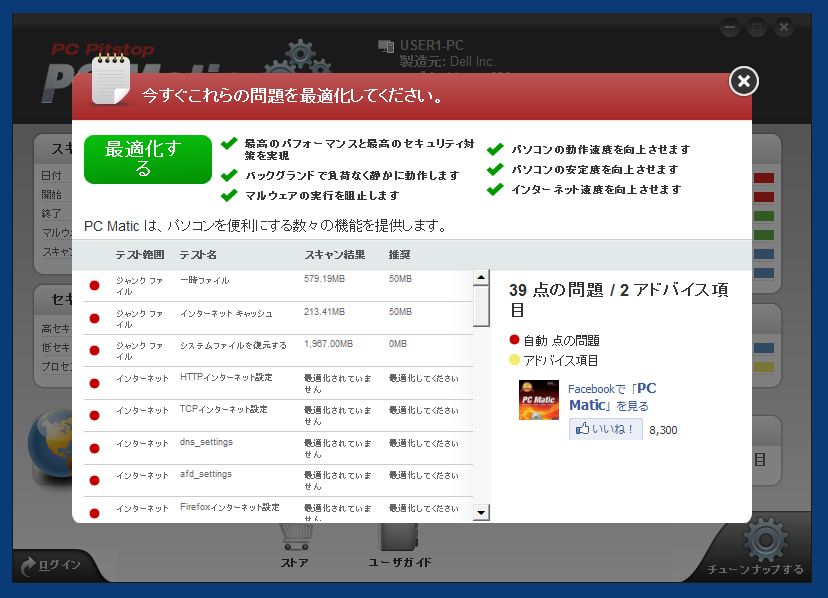The width and height of the screenshot is (828, 598).
Task: Open the Facebookで「PC Matic」を見る link
Action: click(612, 397)
